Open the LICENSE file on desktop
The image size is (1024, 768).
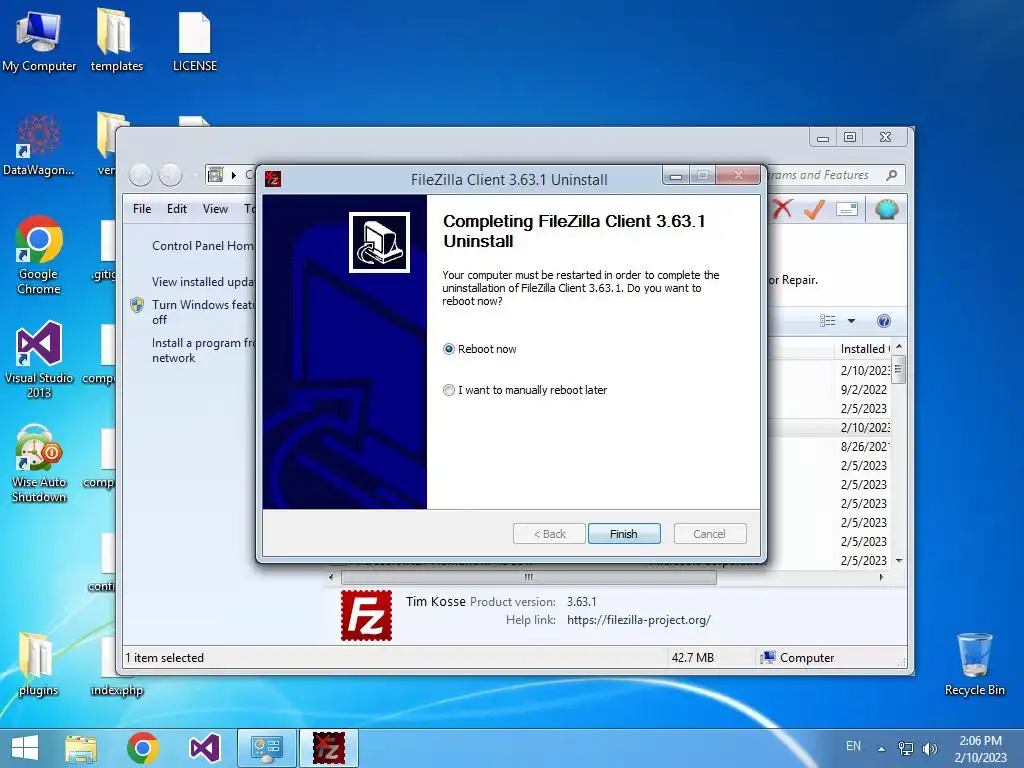point(195,40)
